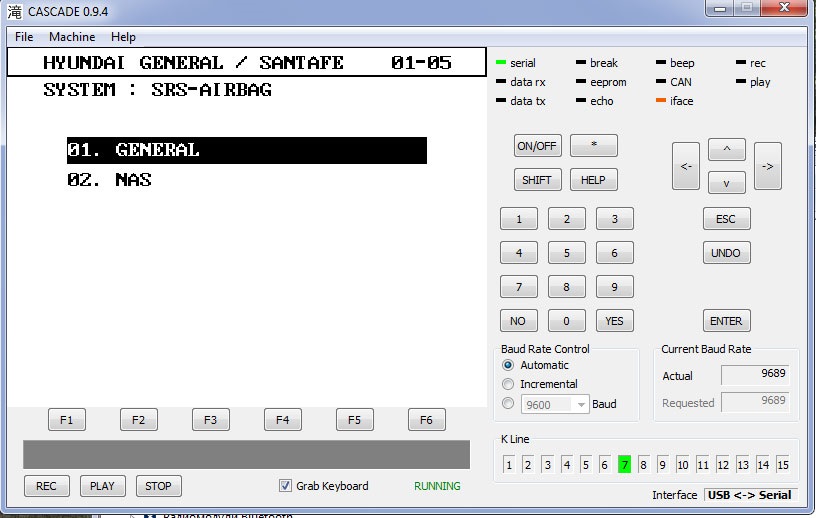The image size is (816, 518).
Task: Click keypad digit 1
Action: tap(519, 219)
